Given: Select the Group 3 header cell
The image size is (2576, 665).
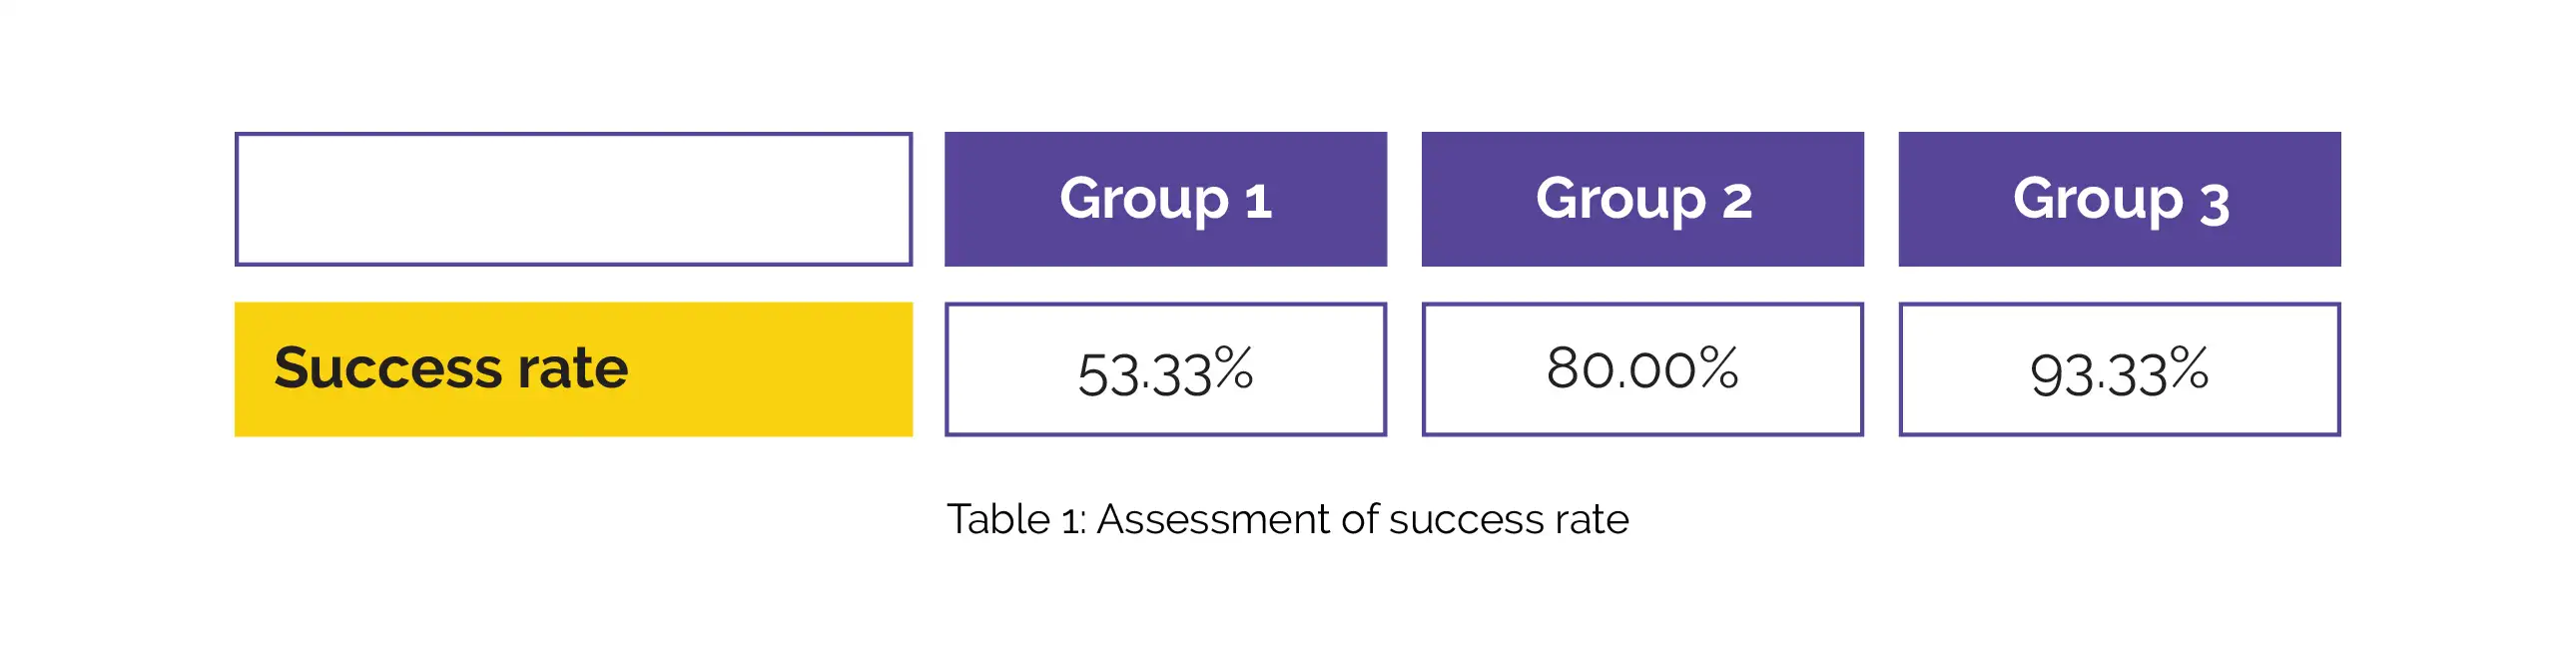Looking at the screenshot, I should [x=2119, y=199].
